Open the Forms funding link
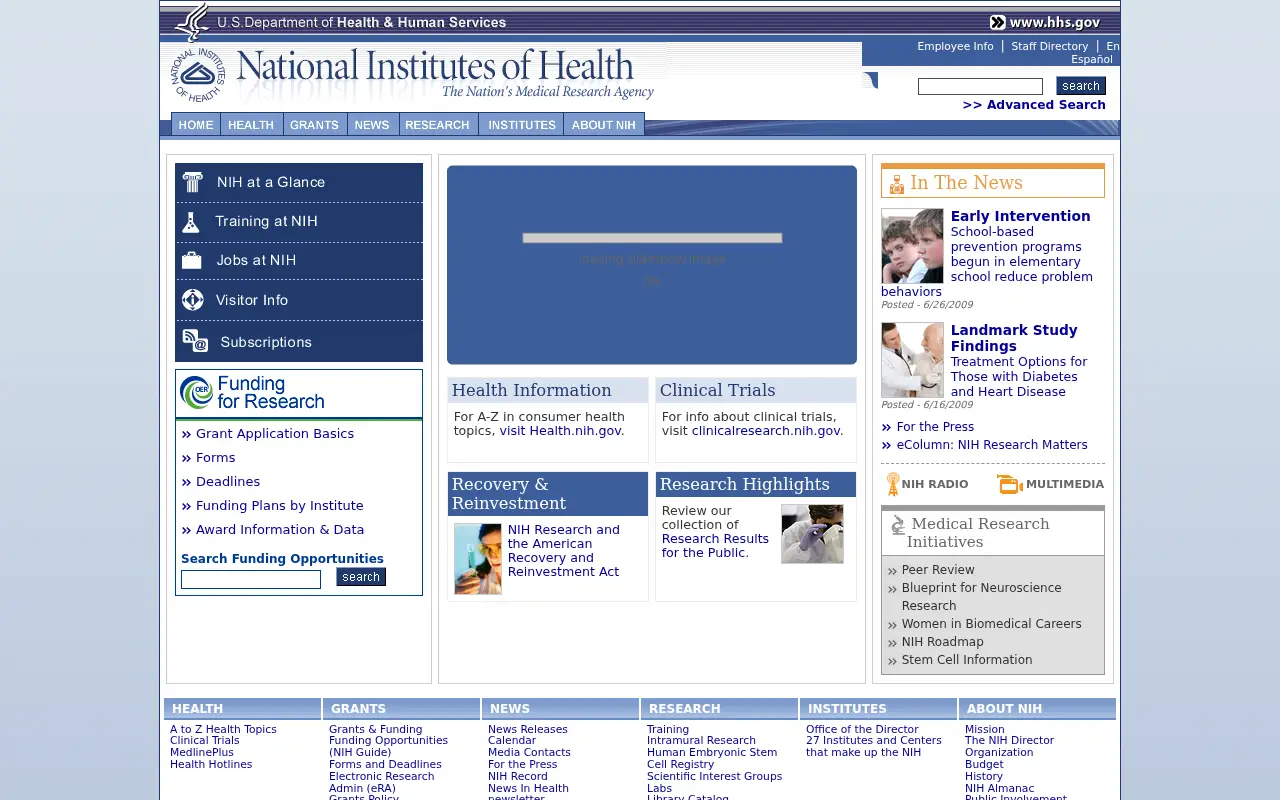Screen dimensions: 1280x800 pos(216,457)
